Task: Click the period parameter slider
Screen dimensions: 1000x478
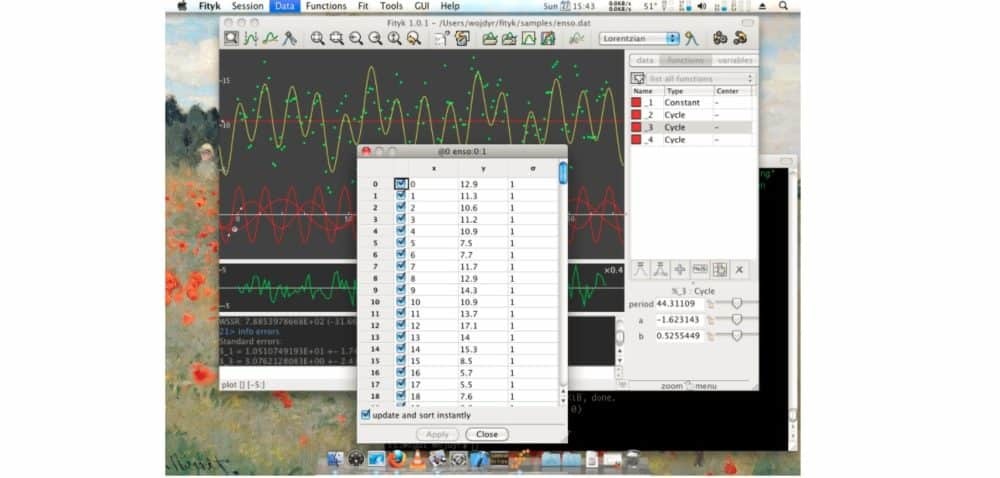Action: pos(738,303)
